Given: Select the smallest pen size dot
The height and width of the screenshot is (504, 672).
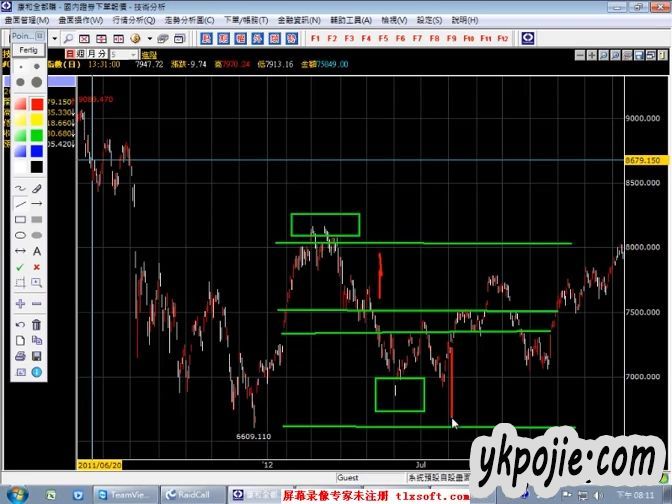Looking at the screenshot, I should coord(20,67).
